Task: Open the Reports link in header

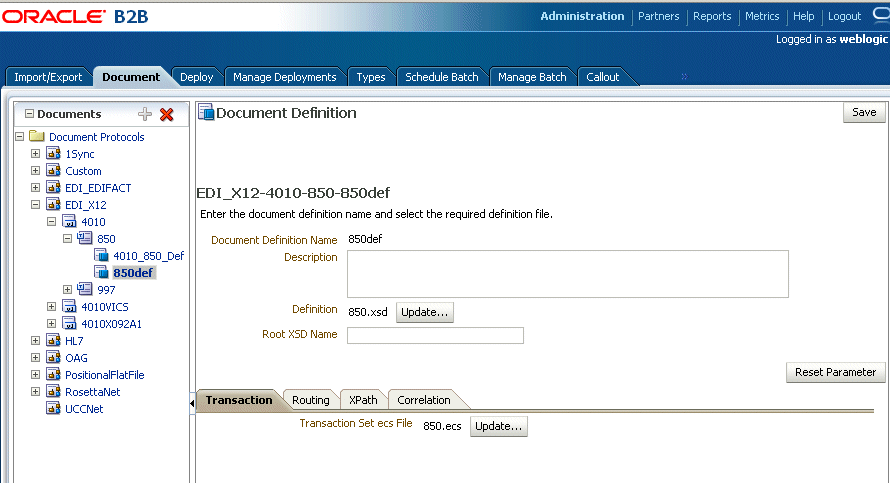Action: pyautogui.click(x=712, y=16)
